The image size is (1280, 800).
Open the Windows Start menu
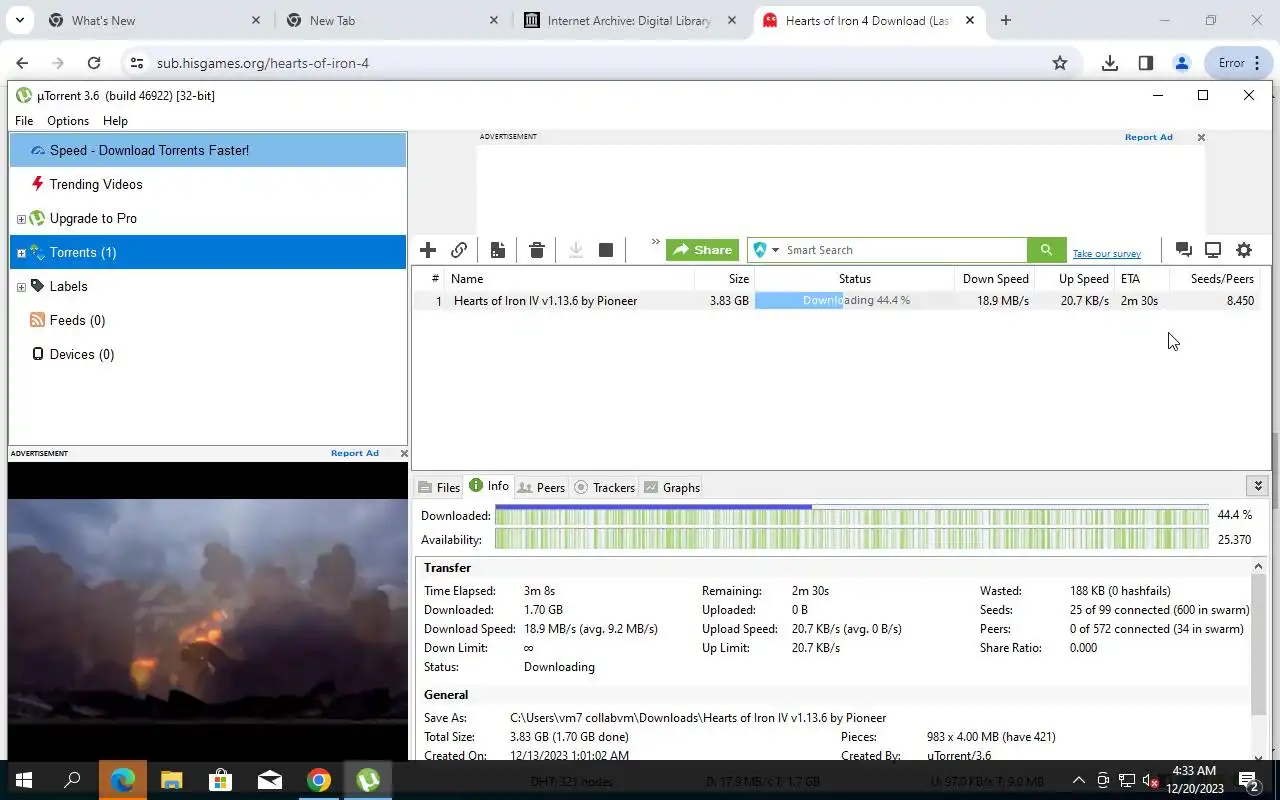(x=24, y=780)
